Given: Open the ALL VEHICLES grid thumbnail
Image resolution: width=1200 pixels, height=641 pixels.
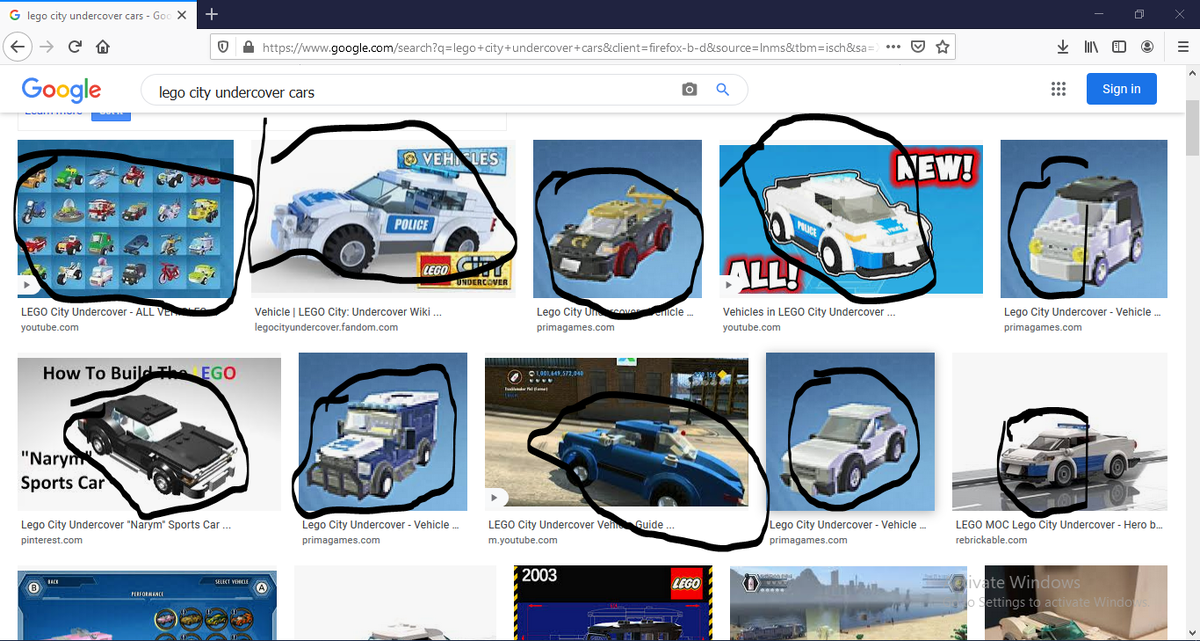Looking at the screenshot, I should tap(126, 219).
